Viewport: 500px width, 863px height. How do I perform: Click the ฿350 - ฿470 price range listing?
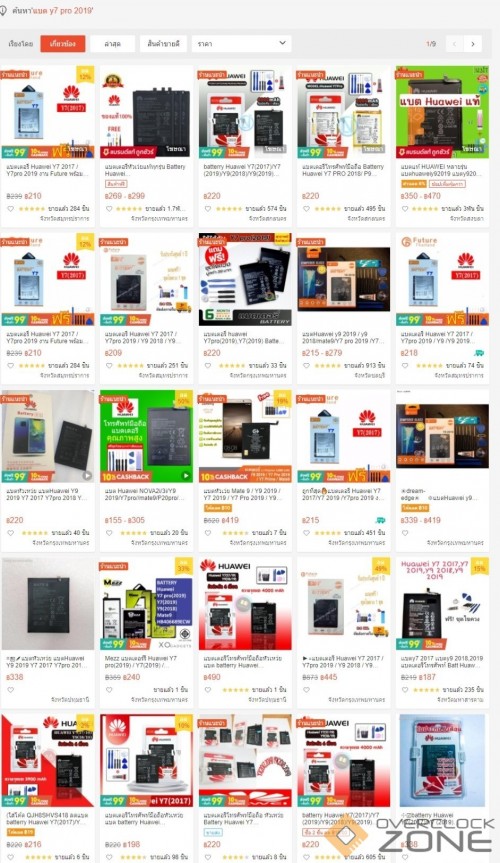[421, 195]
